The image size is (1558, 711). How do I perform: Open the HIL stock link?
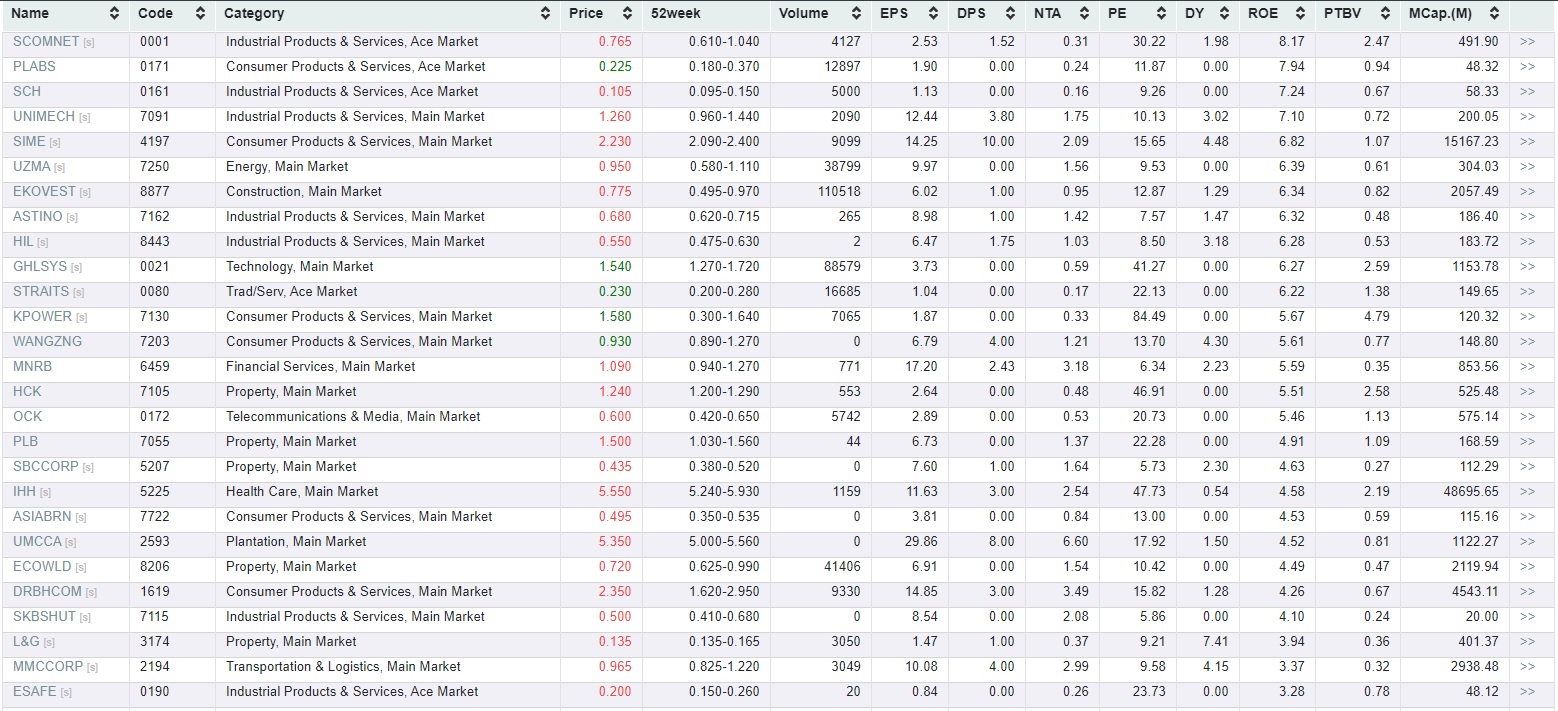23,242
